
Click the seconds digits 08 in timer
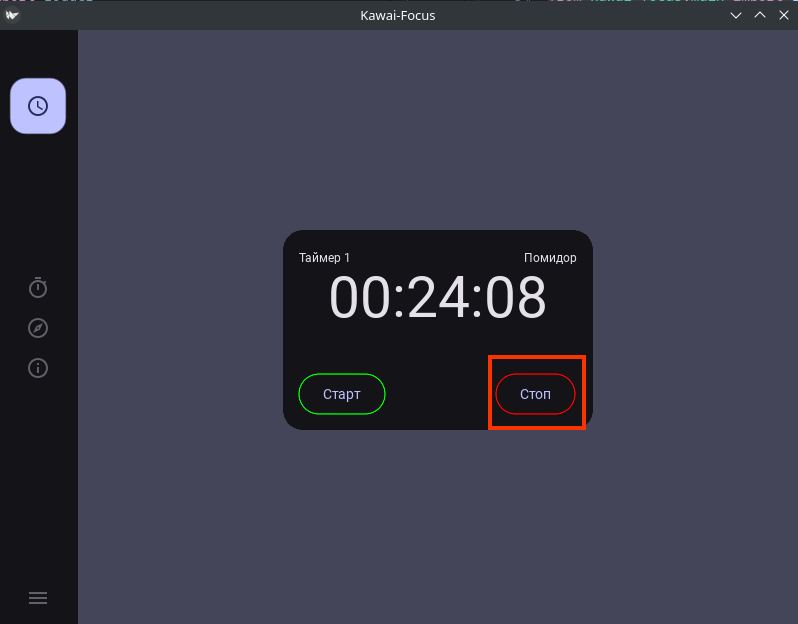[514, 298]
